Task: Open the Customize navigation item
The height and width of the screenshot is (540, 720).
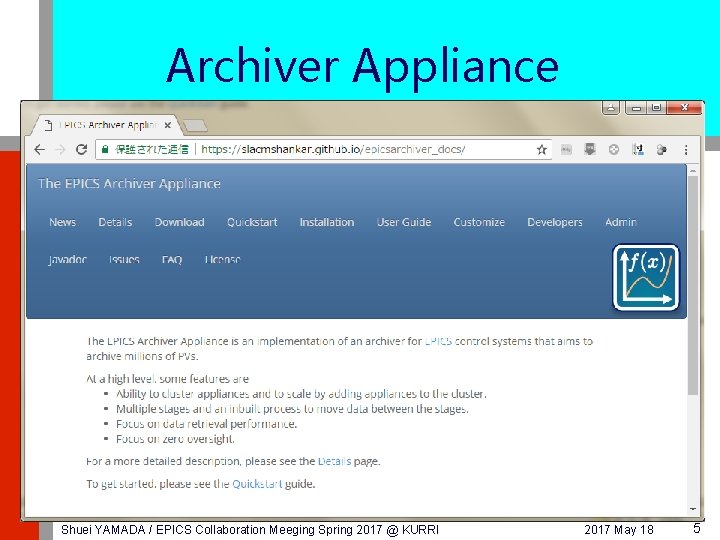Action: (479, 222)
